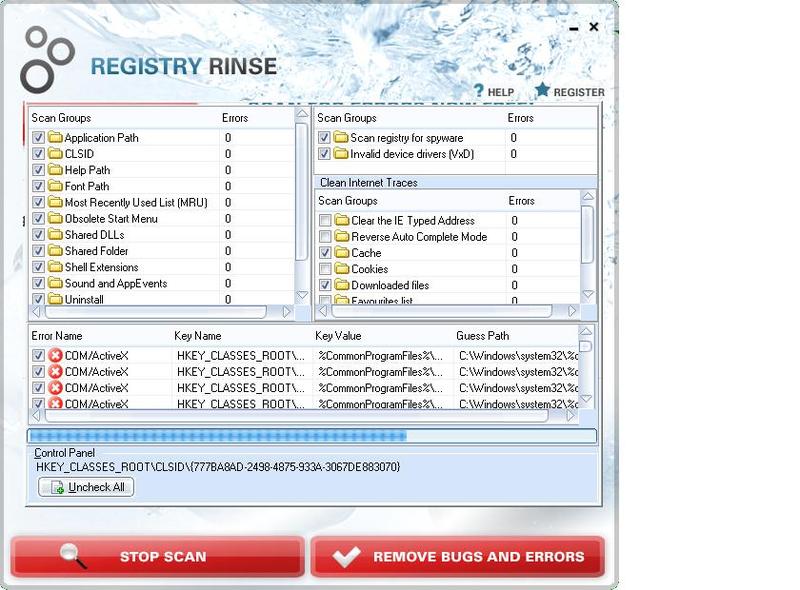Click the scan progress bar

pos(312,436)
